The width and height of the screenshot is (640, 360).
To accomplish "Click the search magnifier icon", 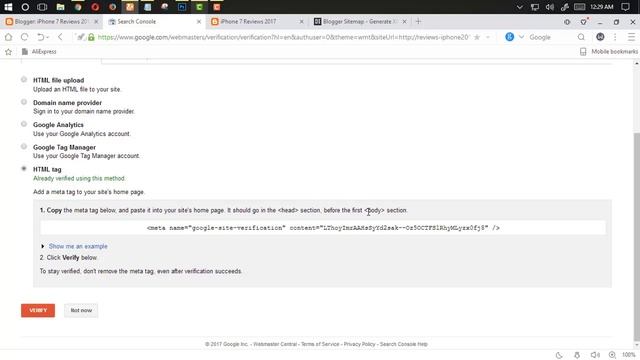I will pos(581,37).
